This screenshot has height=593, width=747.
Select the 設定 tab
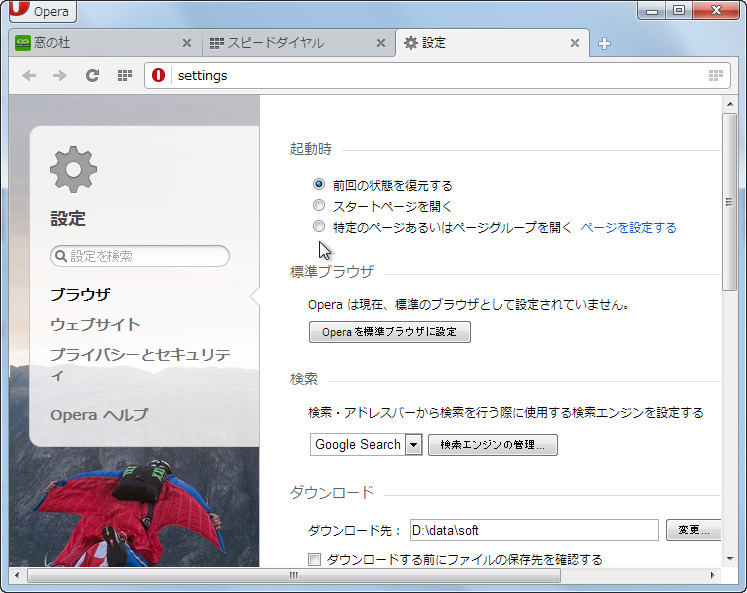click(492, 43)
